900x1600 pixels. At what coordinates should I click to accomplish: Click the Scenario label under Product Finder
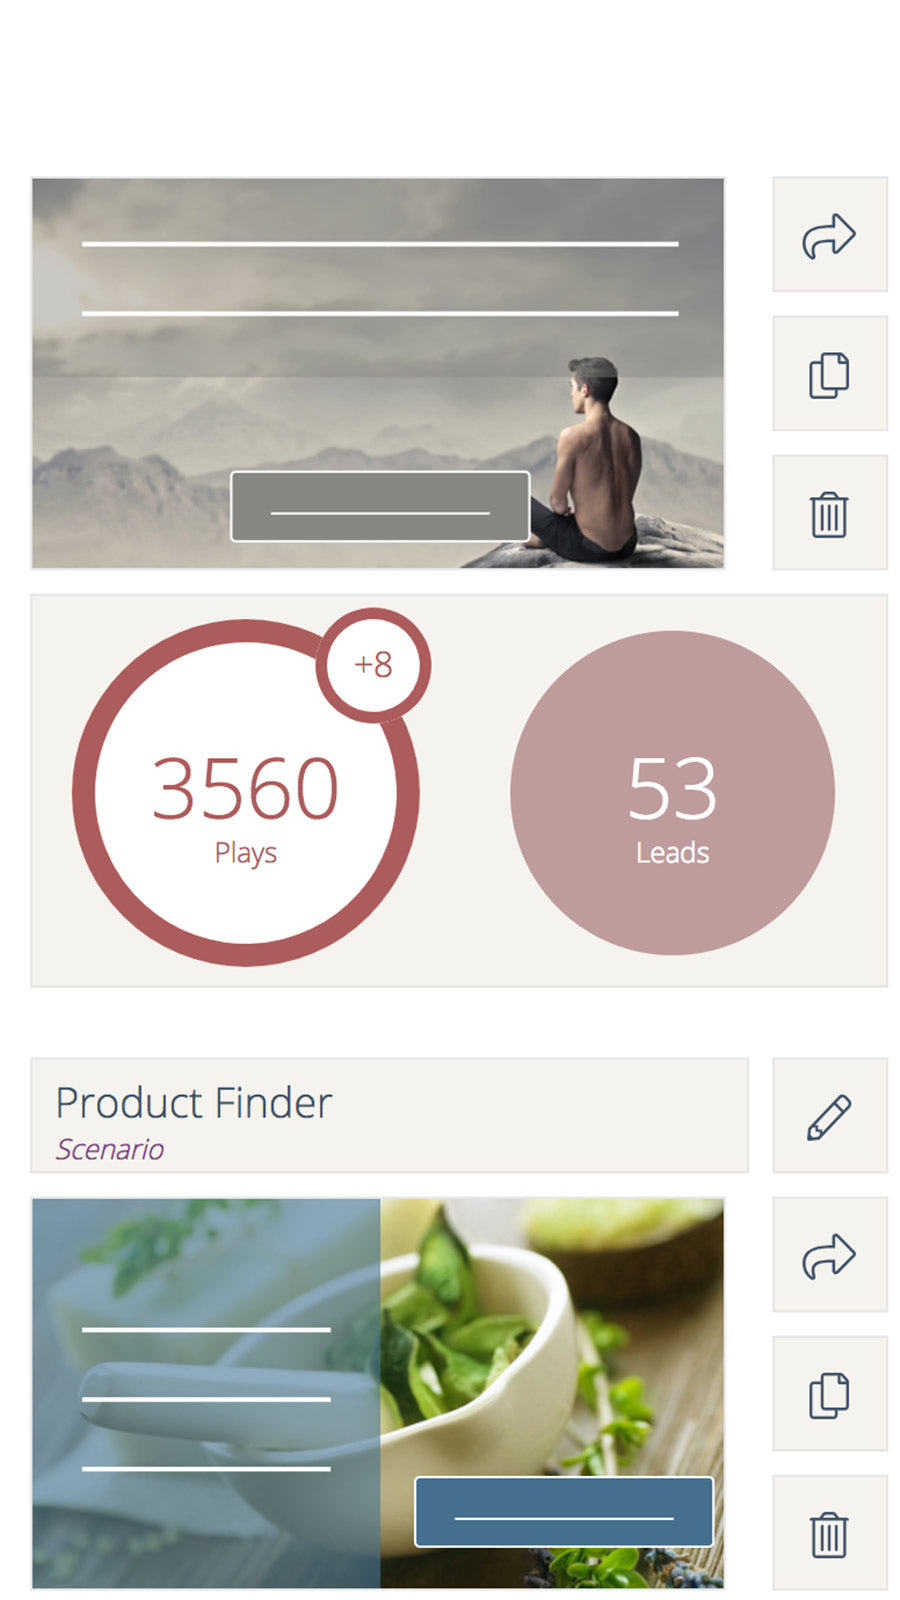[110, 1149]
